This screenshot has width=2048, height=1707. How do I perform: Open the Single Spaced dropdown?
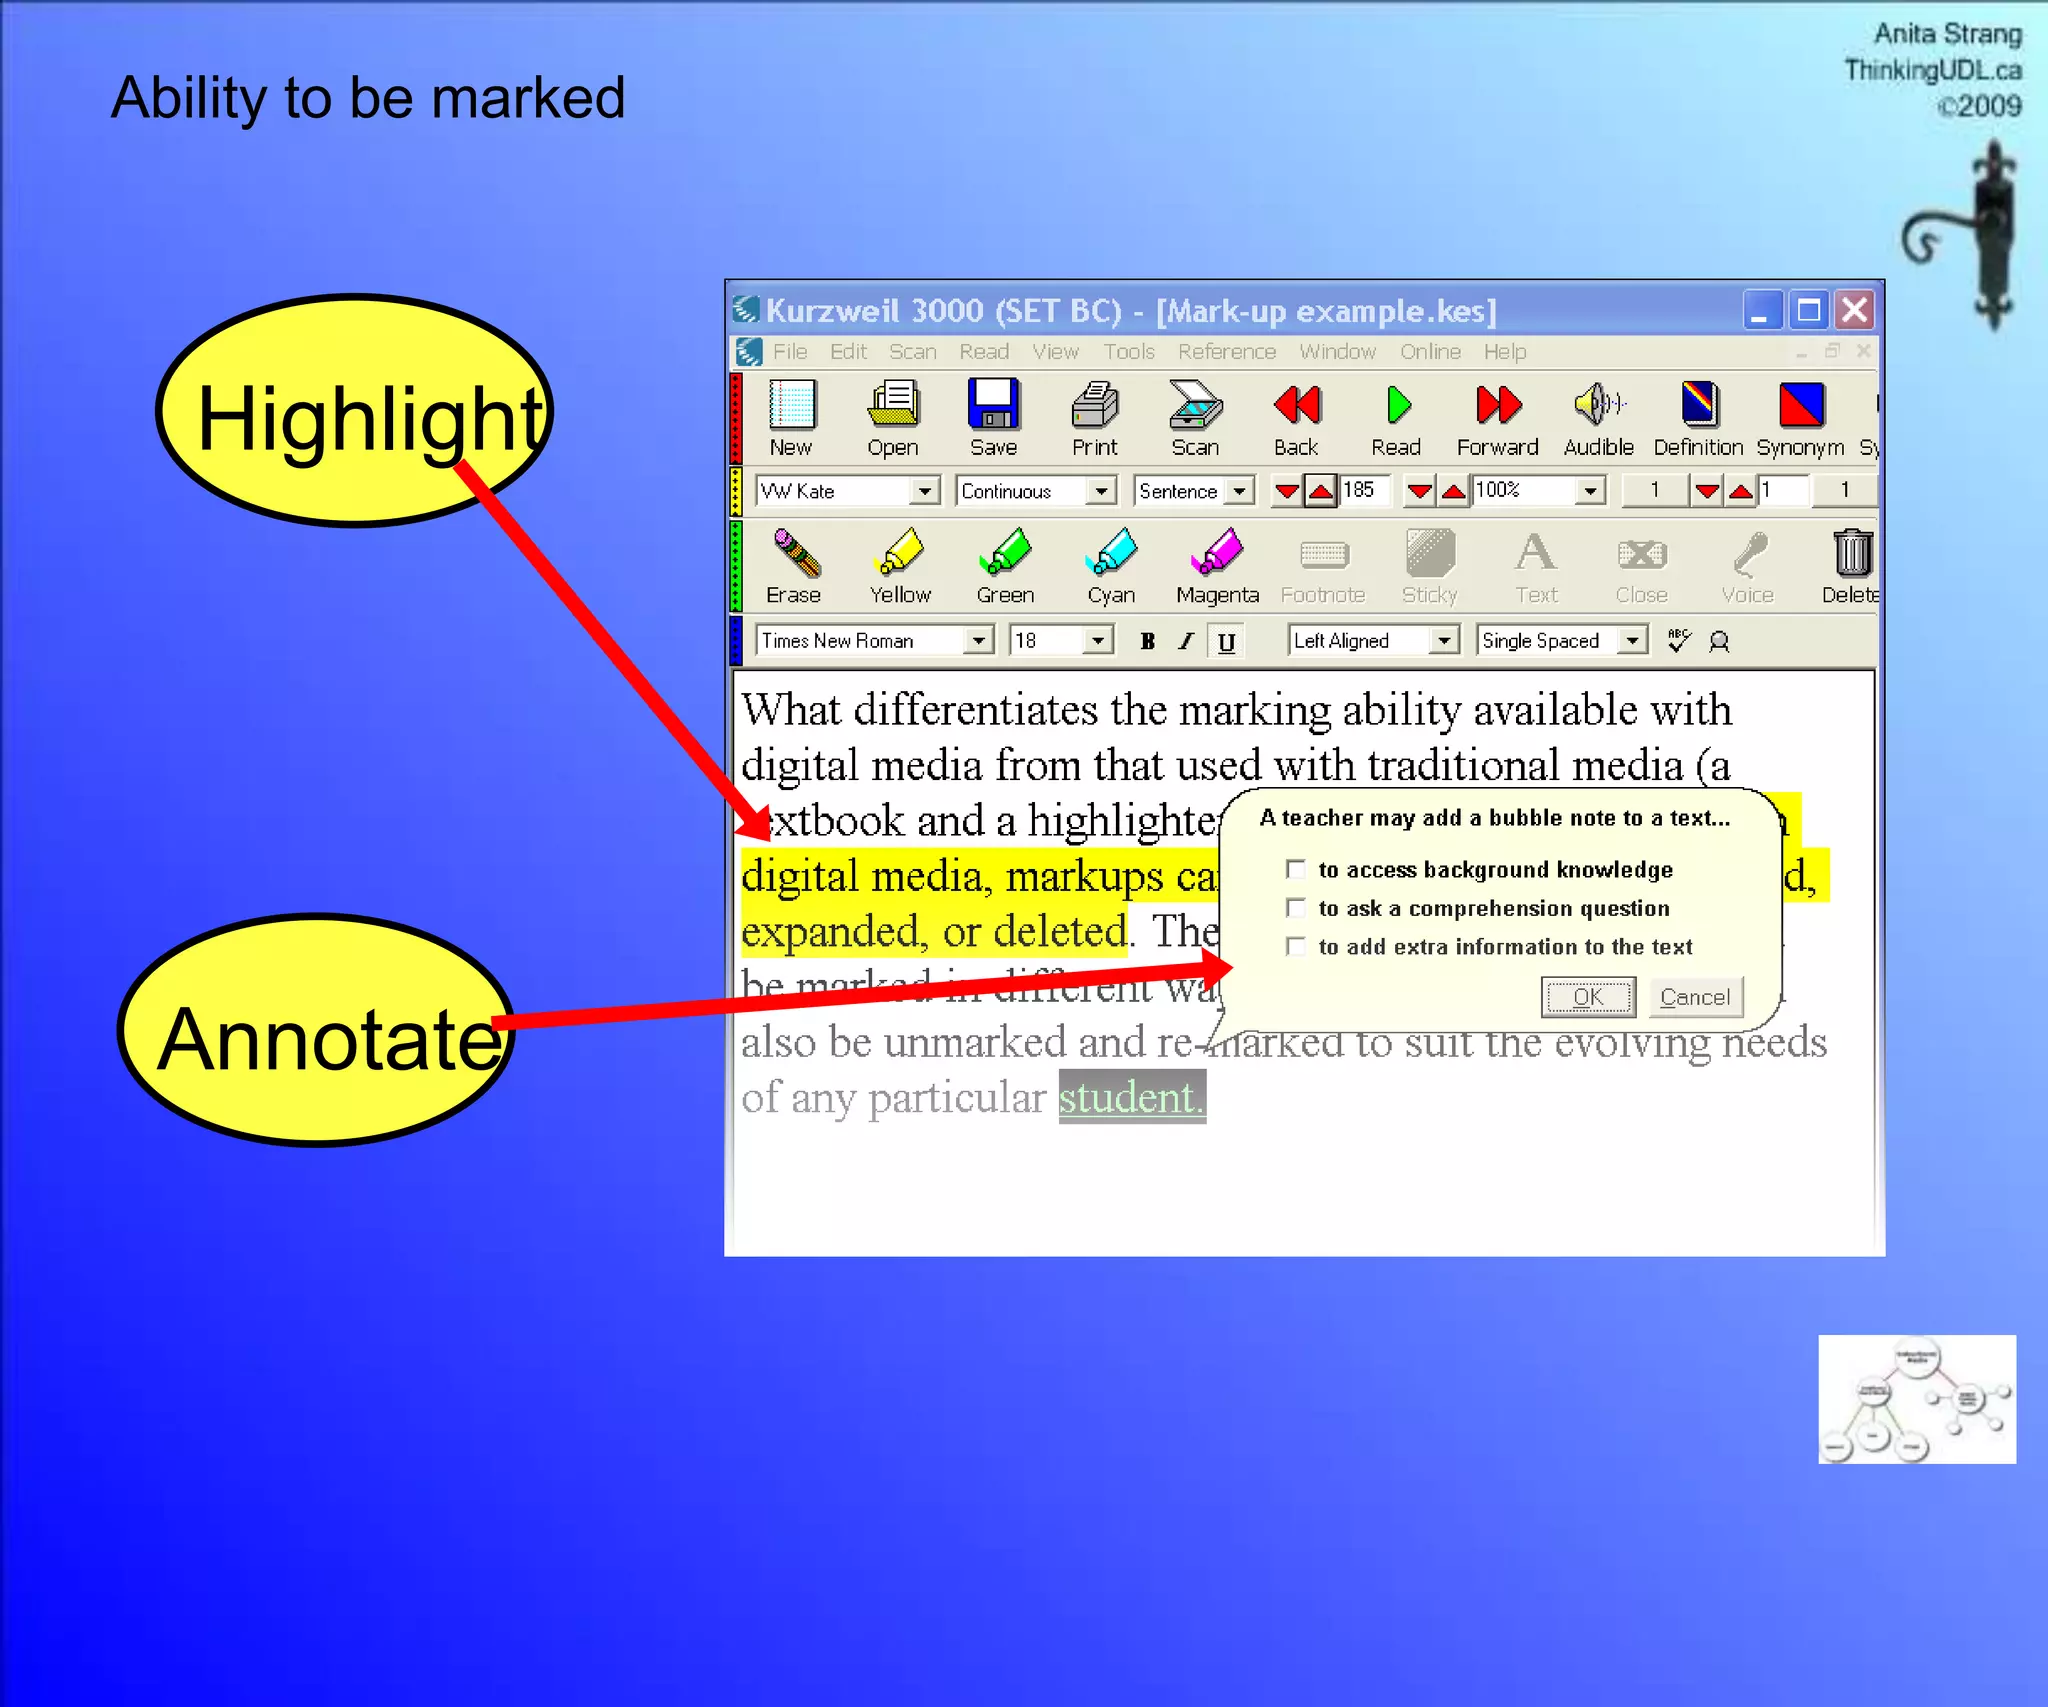coord(1633,640)
